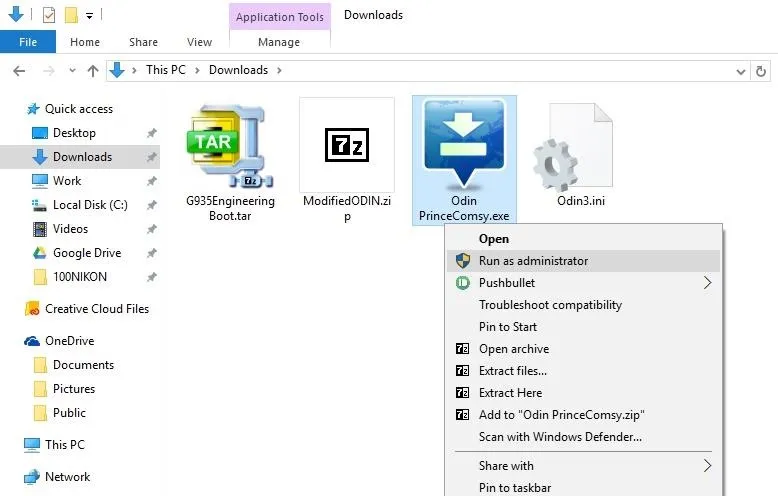Click the 7z icon next to Extract Here
778x496 pixels.
(x=462, y=392)
